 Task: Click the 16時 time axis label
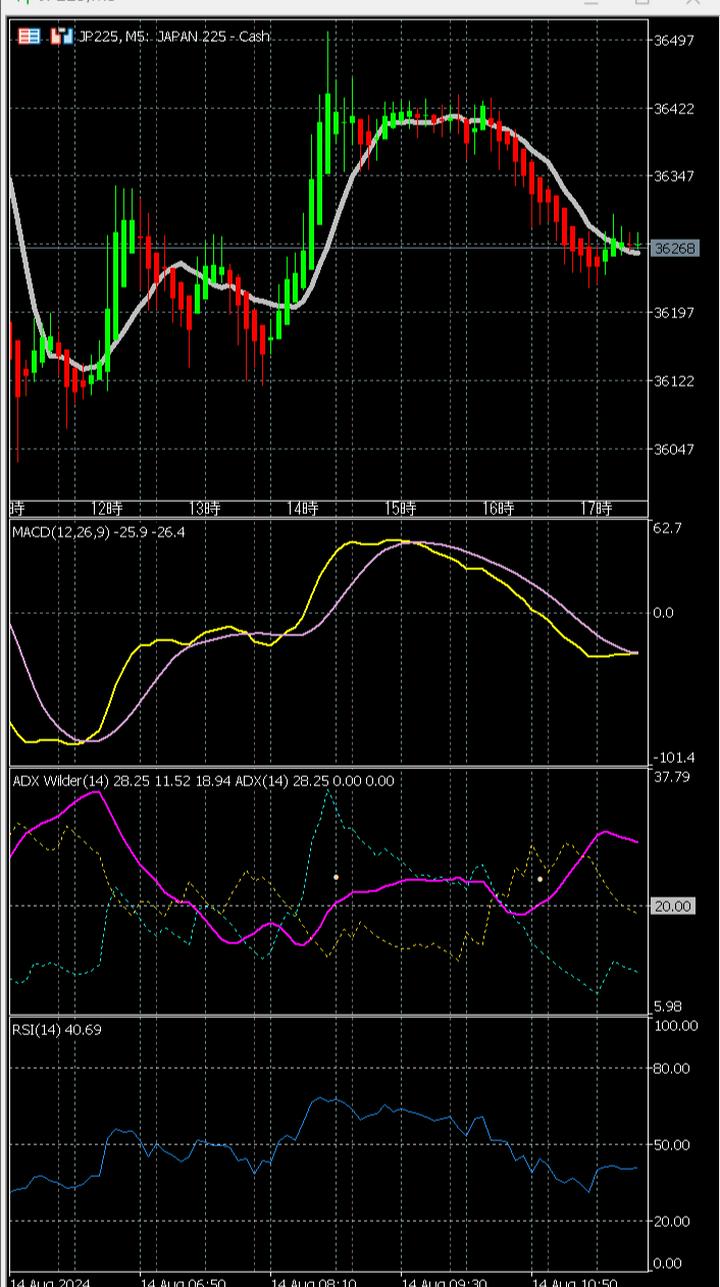500,508
